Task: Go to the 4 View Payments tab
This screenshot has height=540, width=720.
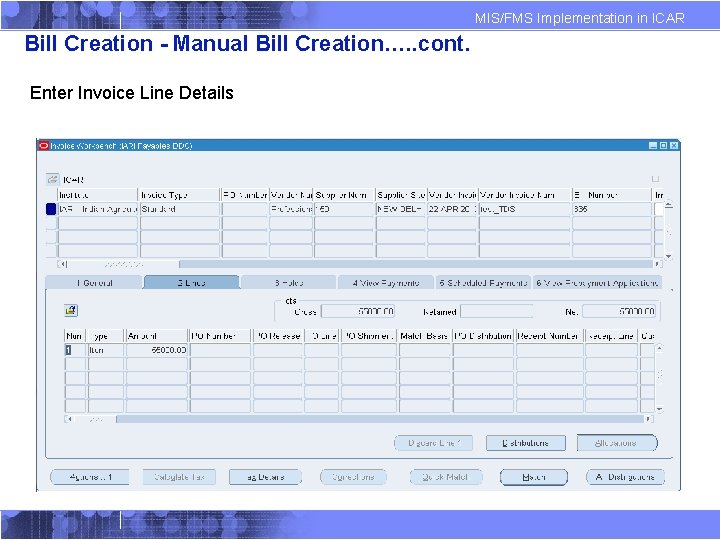Action: coord(386,282)
